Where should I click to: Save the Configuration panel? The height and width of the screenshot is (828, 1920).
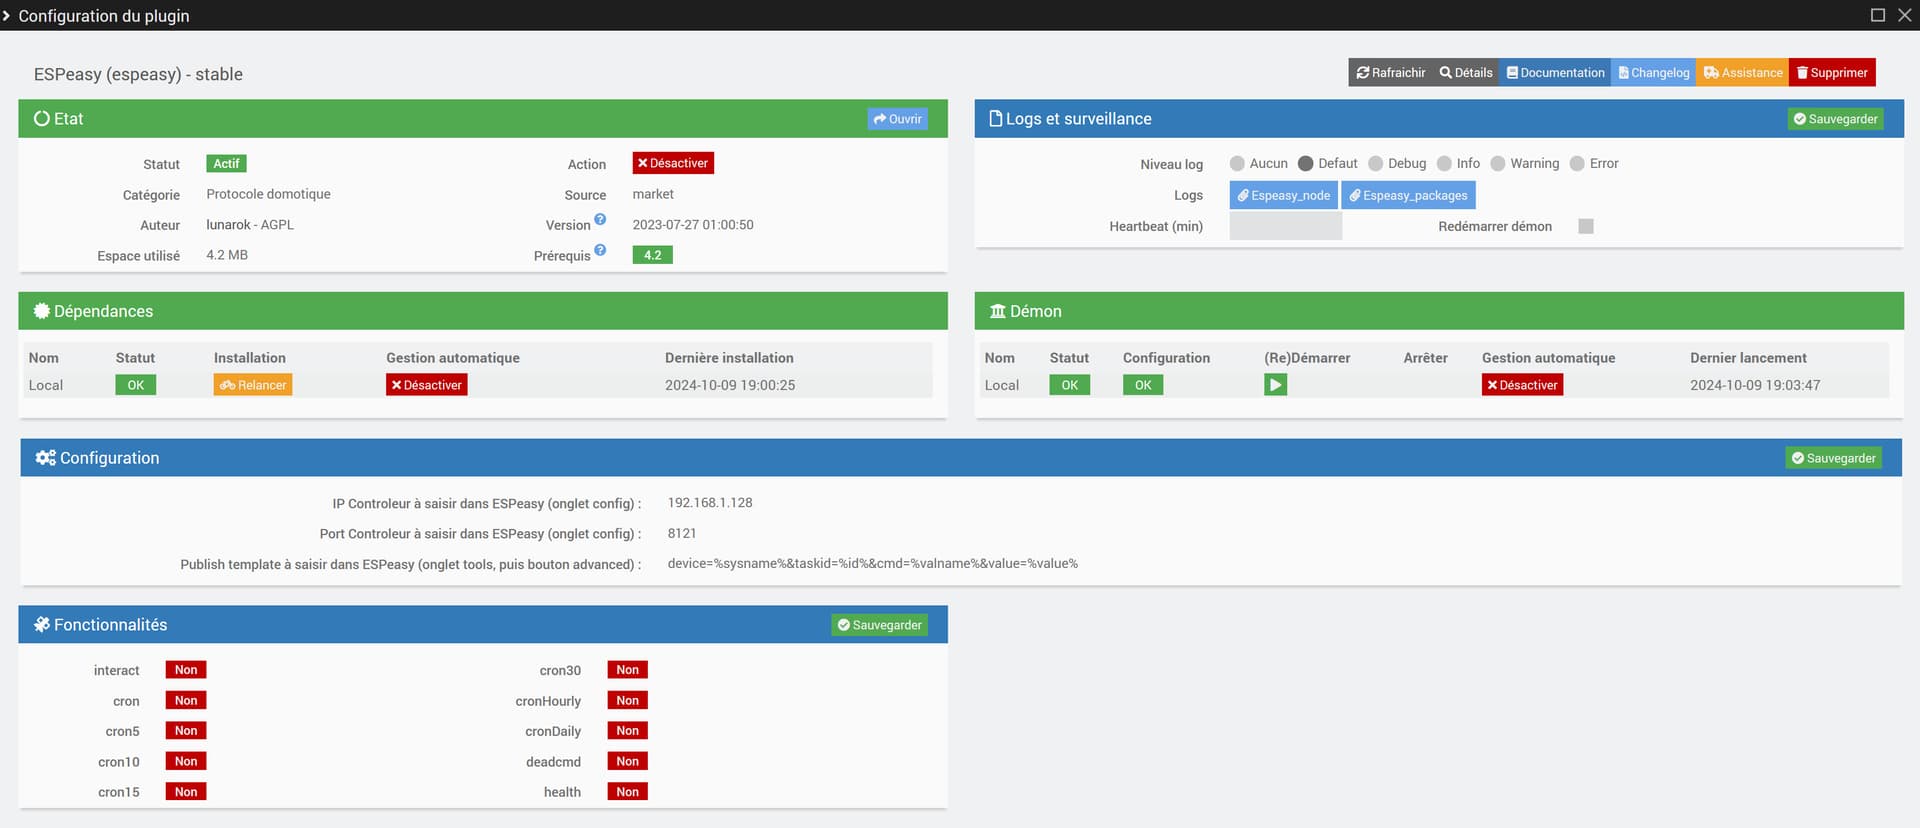(x=1833, y=458)
